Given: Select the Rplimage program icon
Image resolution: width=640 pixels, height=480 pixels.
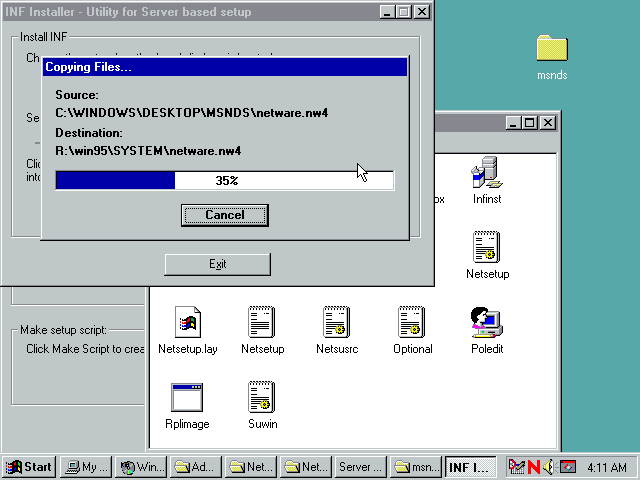Looking at the screenshot, I should (187, 405).
